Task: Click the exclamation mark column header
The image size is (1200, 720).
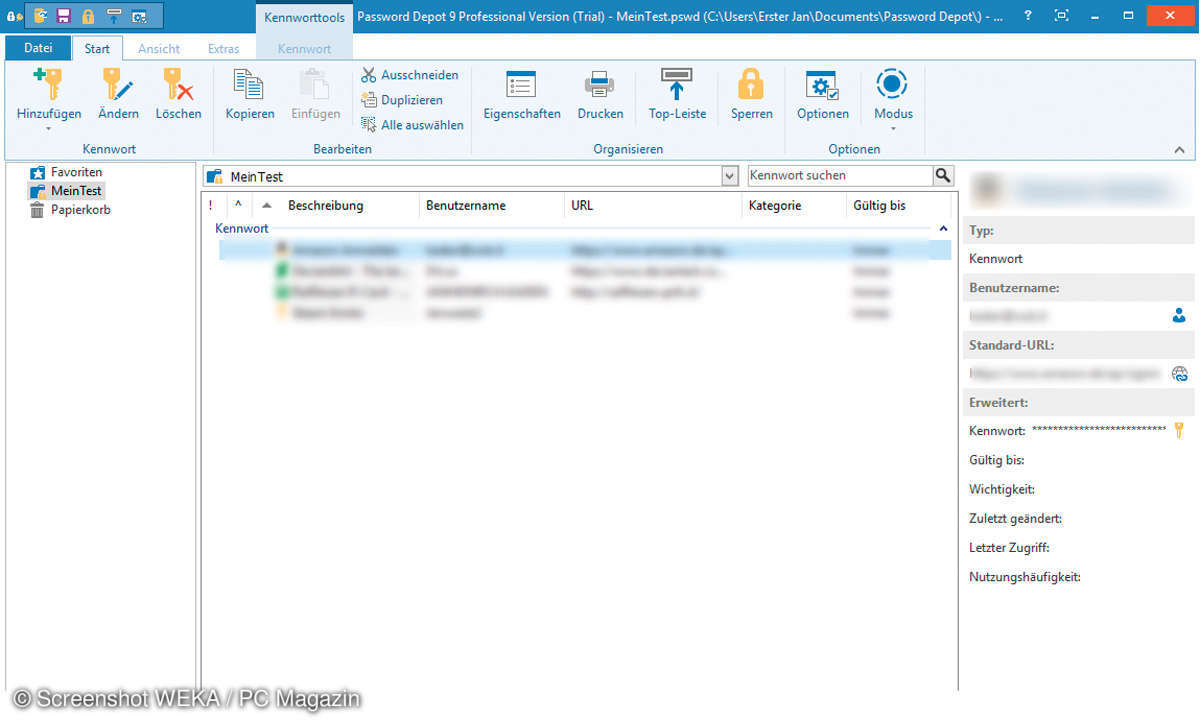Action: [x=211, y=205]
